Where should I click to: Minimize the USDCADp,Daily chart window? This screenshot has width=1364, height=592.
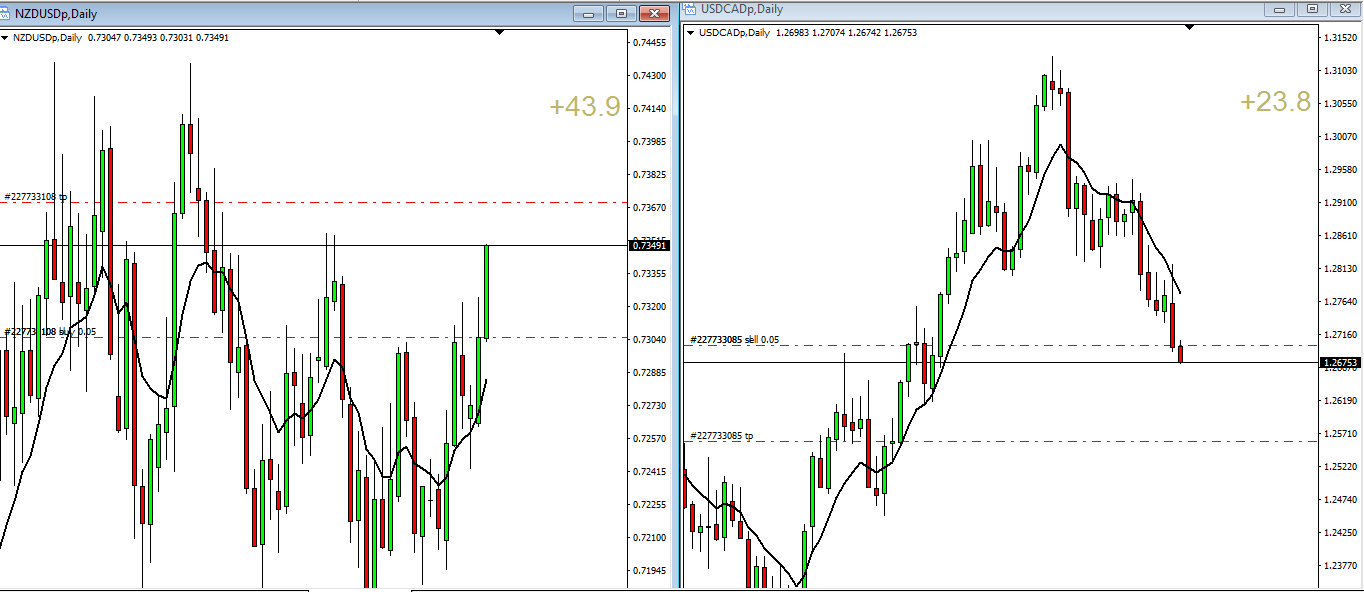(1279, 9)
